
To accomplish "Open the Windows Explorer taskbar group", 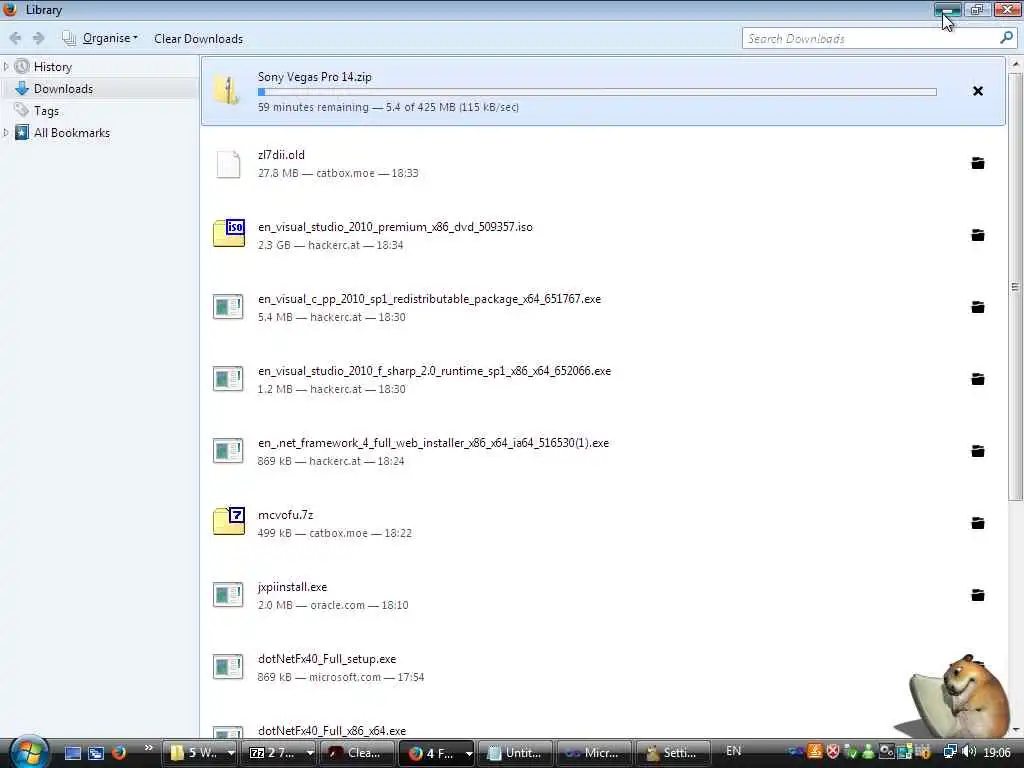I will coord(202,753).
